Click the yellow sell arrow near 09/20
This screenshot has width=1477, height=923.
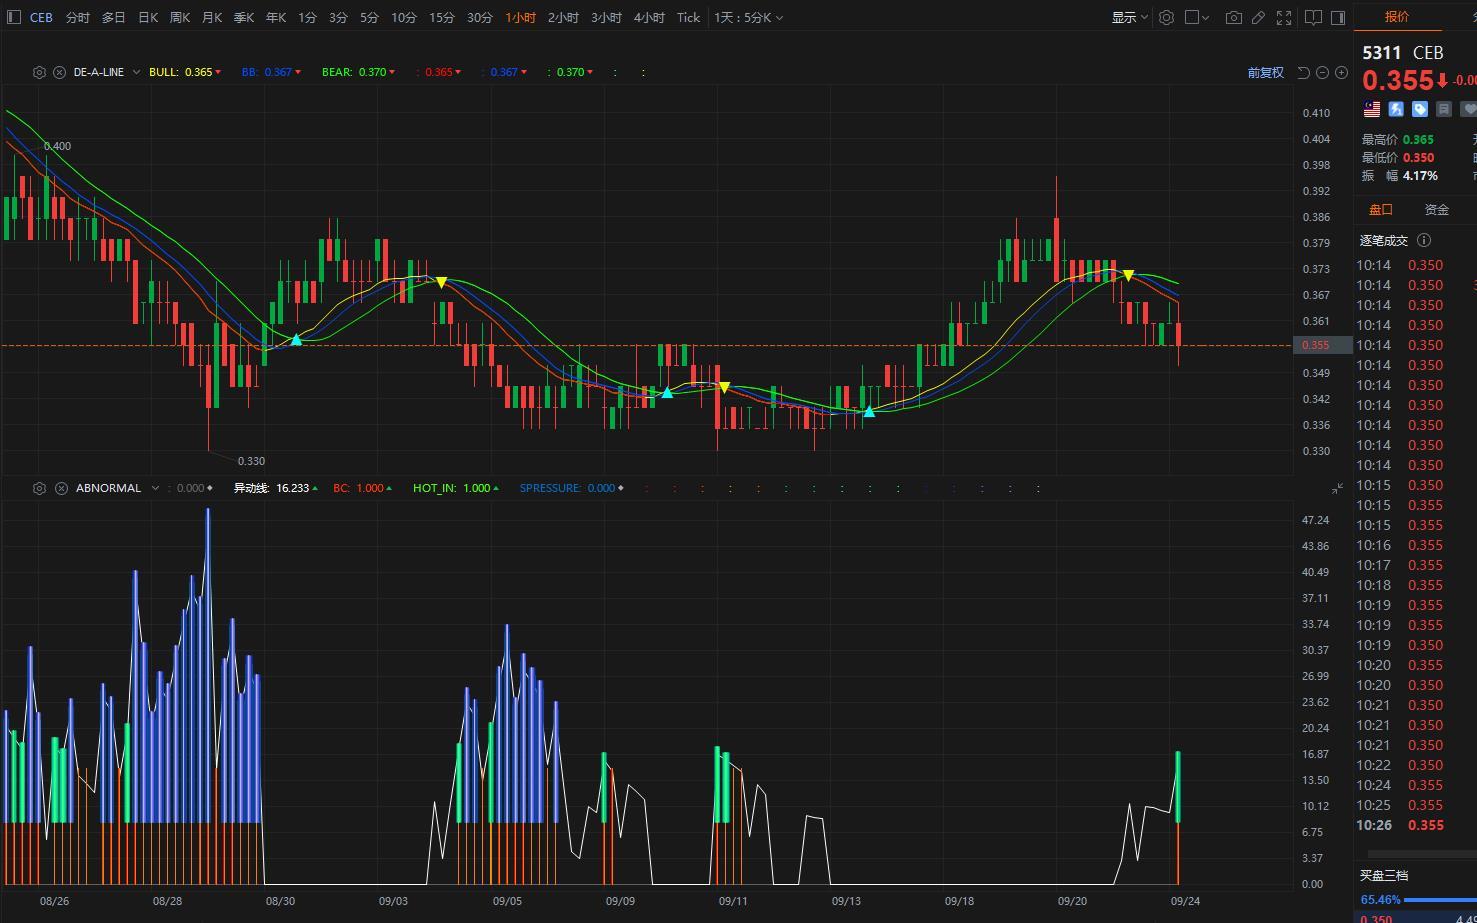coord(1128,275)
